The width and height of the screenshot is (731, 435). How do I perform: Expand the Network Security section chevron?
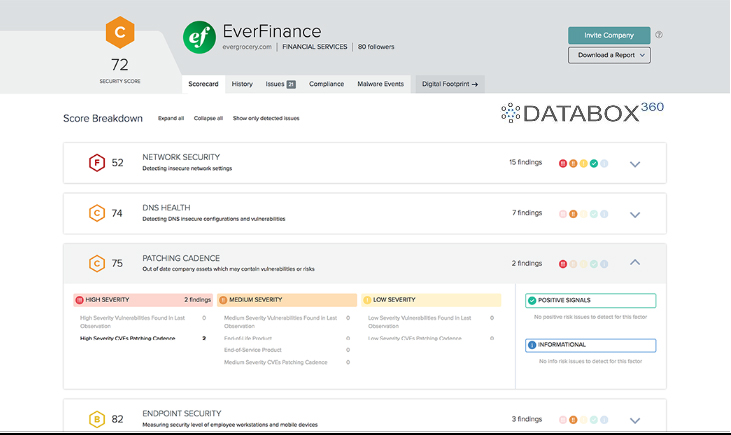635,164
